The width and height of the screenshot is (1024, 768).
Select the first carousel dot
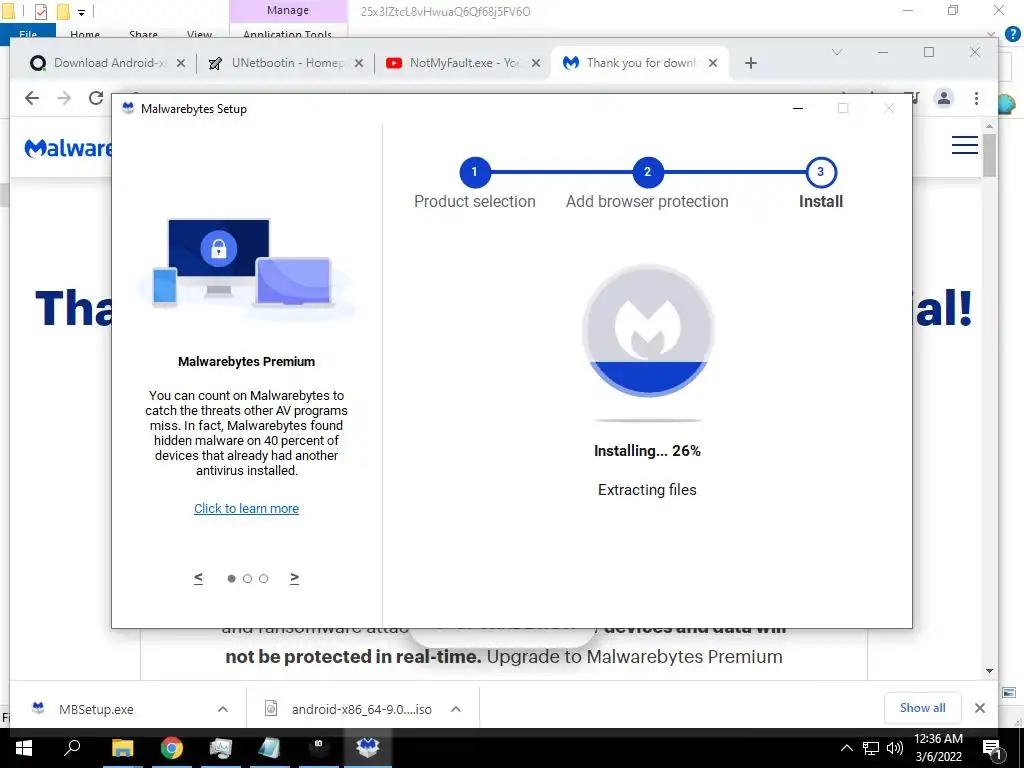point(231,579)
